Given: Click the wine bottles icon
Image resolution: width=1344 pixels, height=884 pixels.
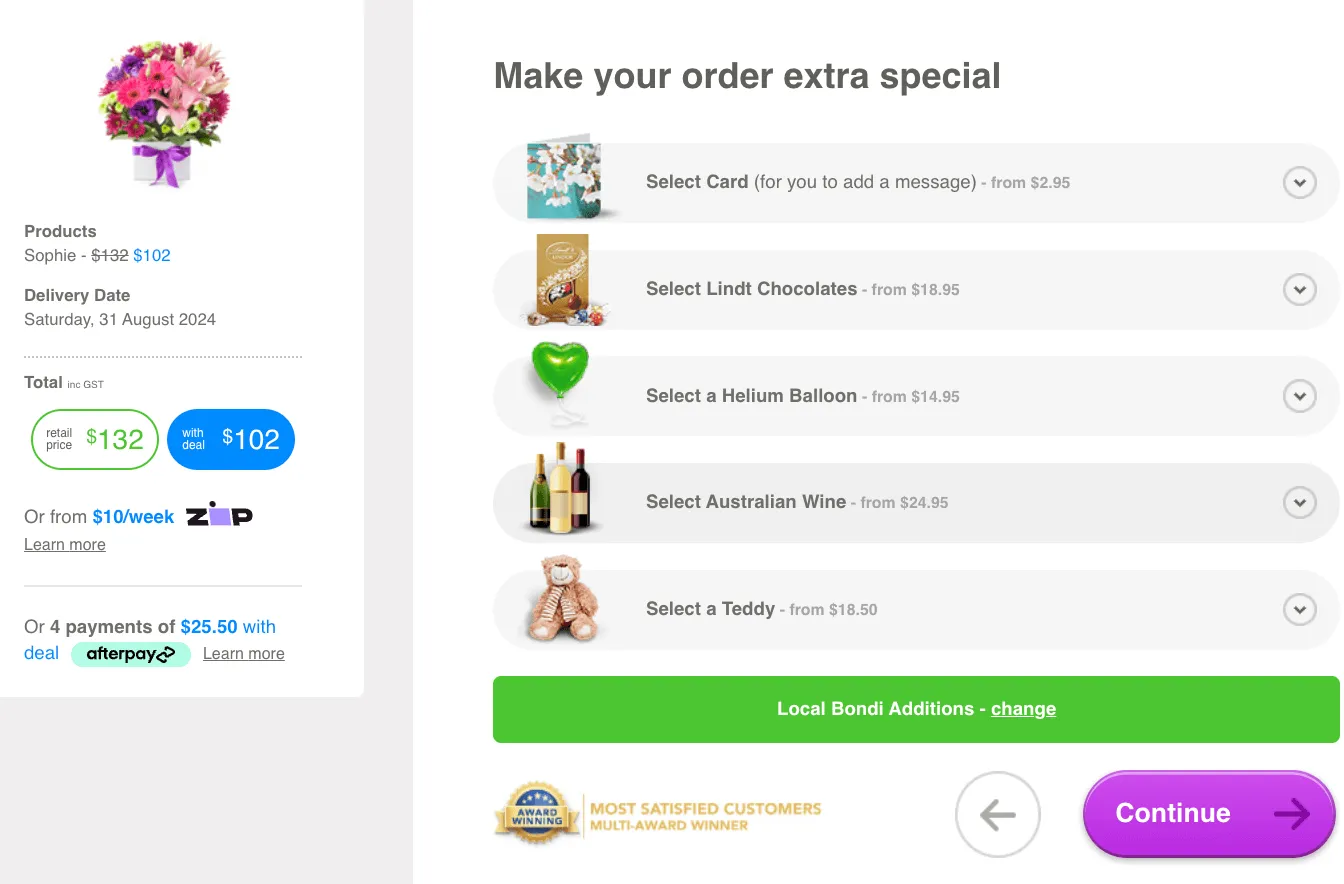Looking at the screenshot, I should pyautogui.click(x=561, y=488).
